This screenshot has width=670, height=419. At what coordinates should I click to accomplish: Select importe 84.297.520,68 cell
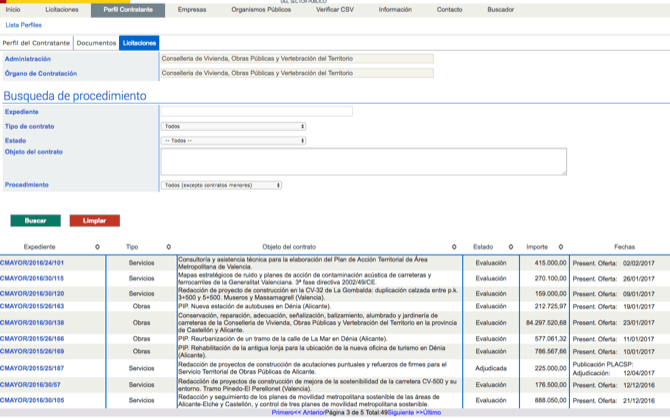[546, 323]
